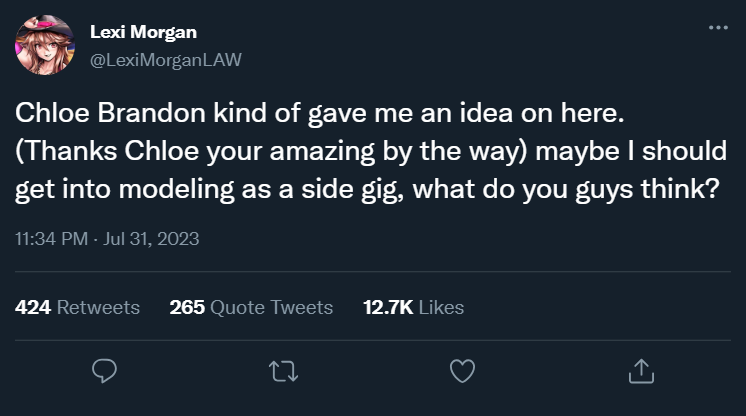The width and height of the screenshot is (746, 416).
Task: View the 265 Quote Tweets list
Action: 251,307
